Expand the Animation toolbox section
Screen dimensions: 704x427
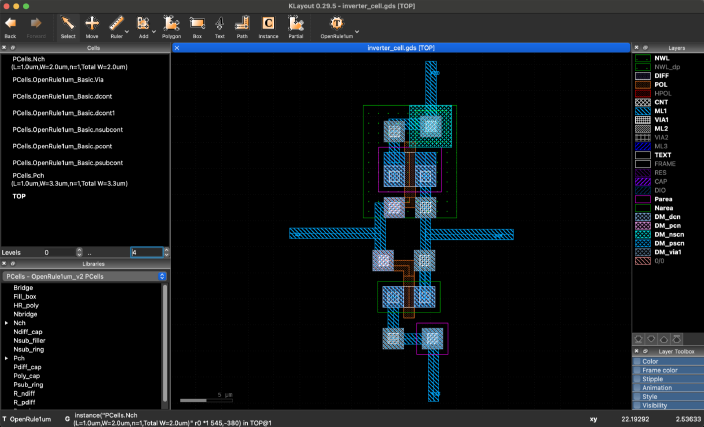668,387
